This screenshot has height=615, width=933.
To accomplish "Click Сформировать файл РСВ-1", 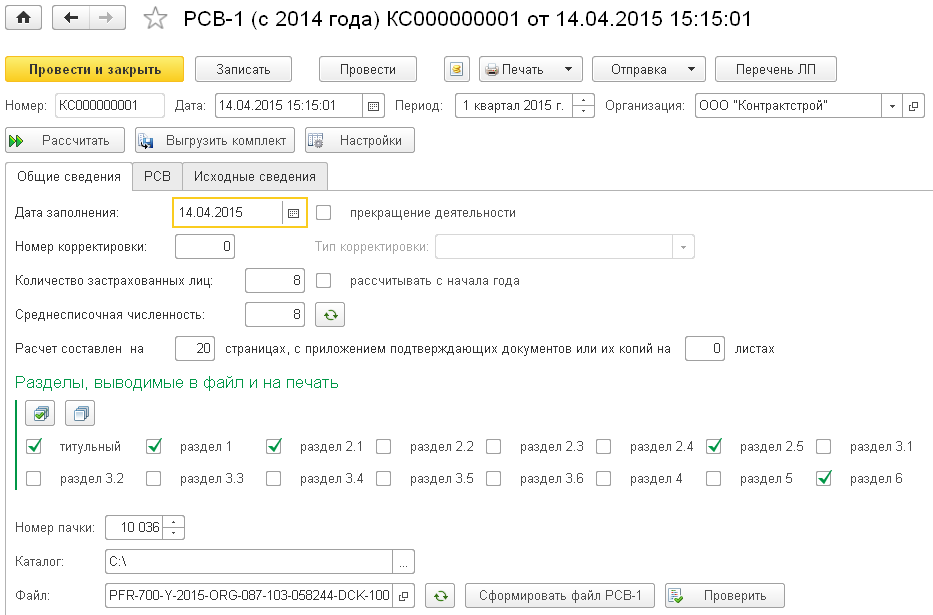I will [x=560, y=595].
